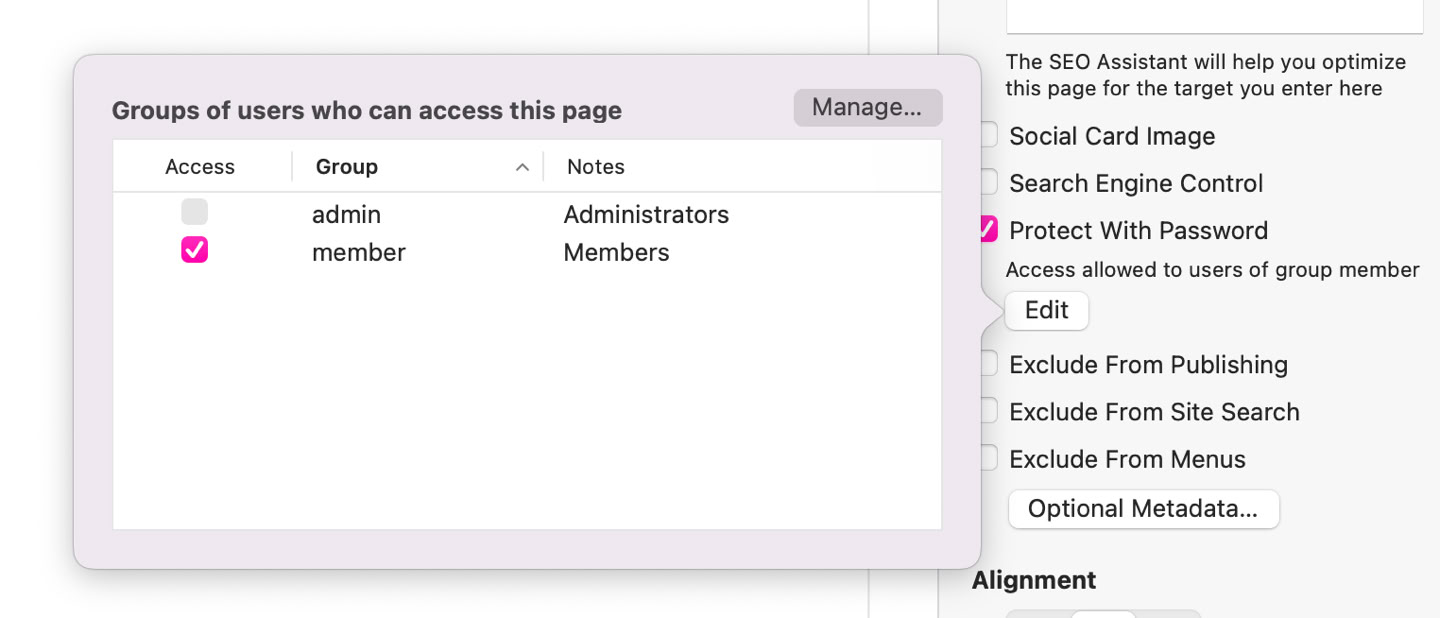Click the Access column header
Image resolution: width=1440 pixels, height=618 pixels.
(x=200, y=167)
